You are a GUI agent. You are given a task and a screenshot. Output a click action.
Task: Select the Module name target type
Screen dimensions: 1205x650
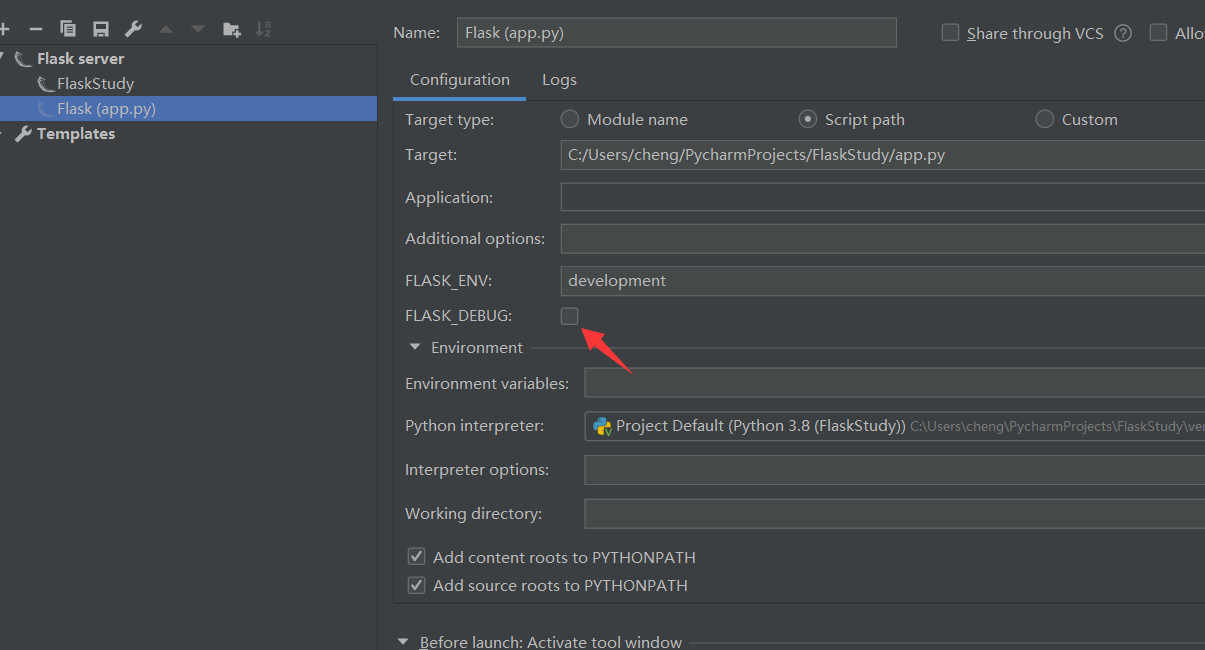pos(569,118)
